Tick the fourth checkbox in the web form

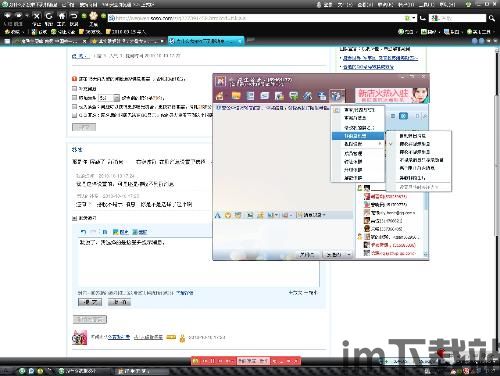pos(74,115)
